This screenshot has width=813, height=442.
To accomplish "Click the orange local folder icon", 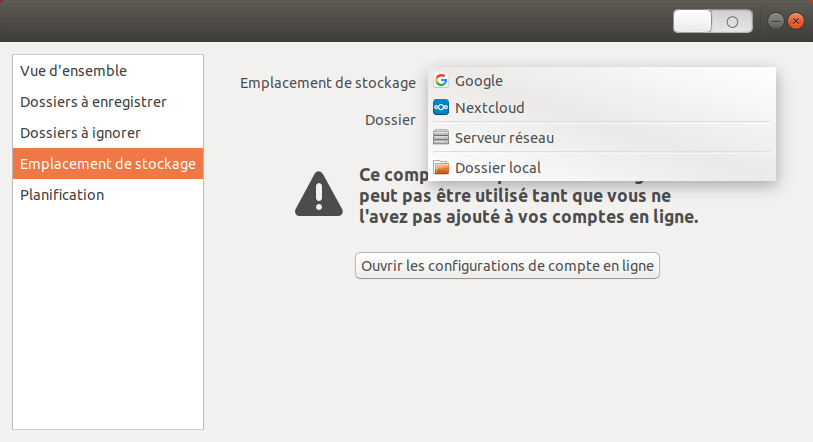I will point(441,168).
